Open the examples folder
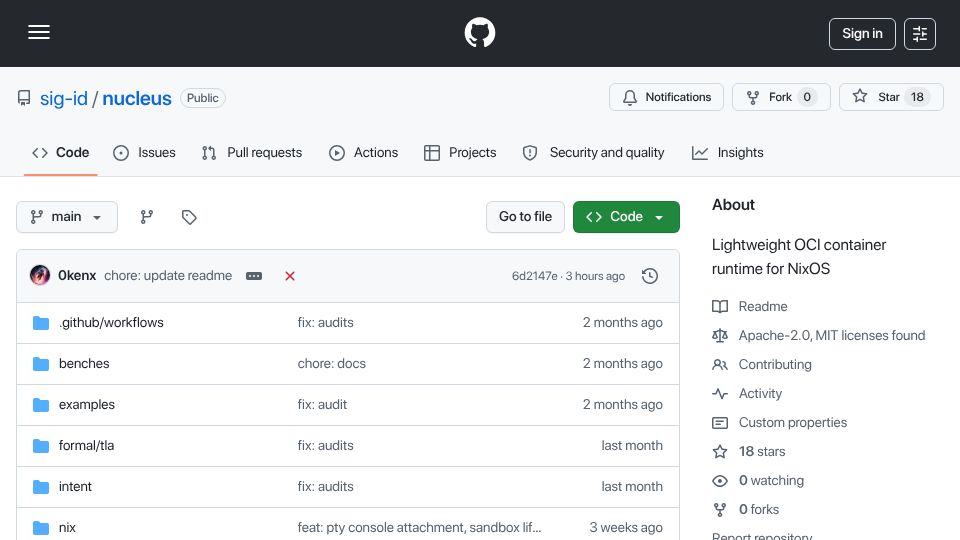This screenshot has height=540, width=960. (87, 405)
